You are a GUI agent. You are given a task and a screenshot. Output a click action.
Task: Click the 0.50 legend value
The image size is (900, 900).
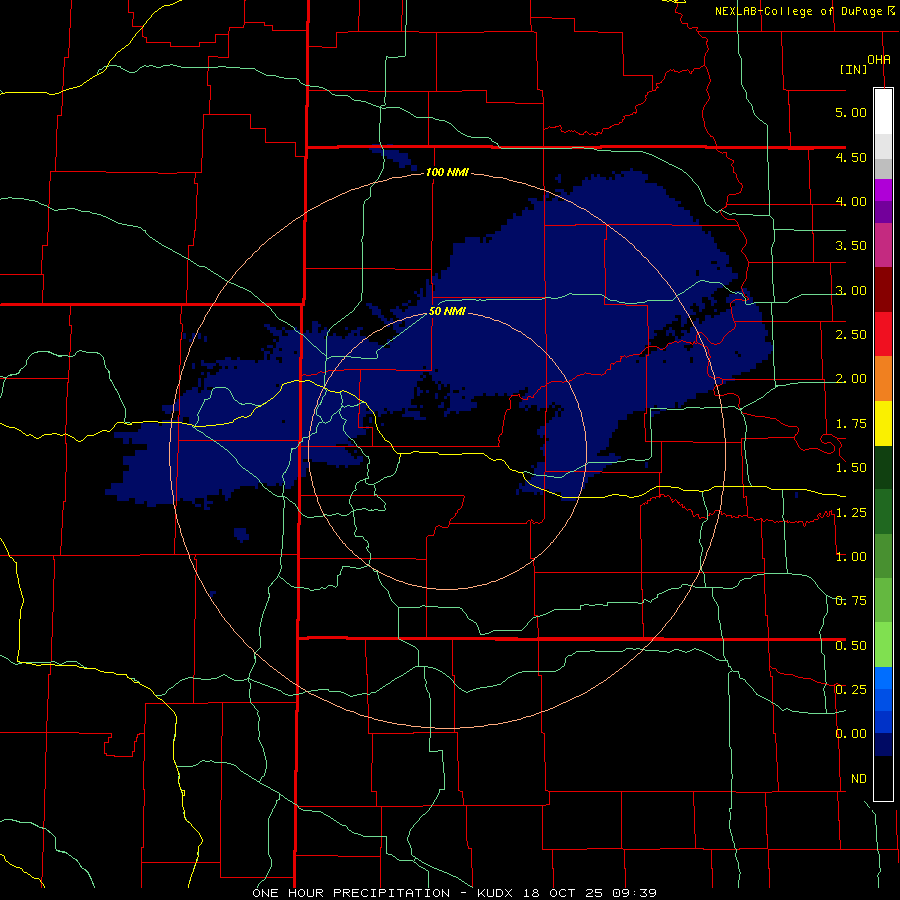[851, 646]
